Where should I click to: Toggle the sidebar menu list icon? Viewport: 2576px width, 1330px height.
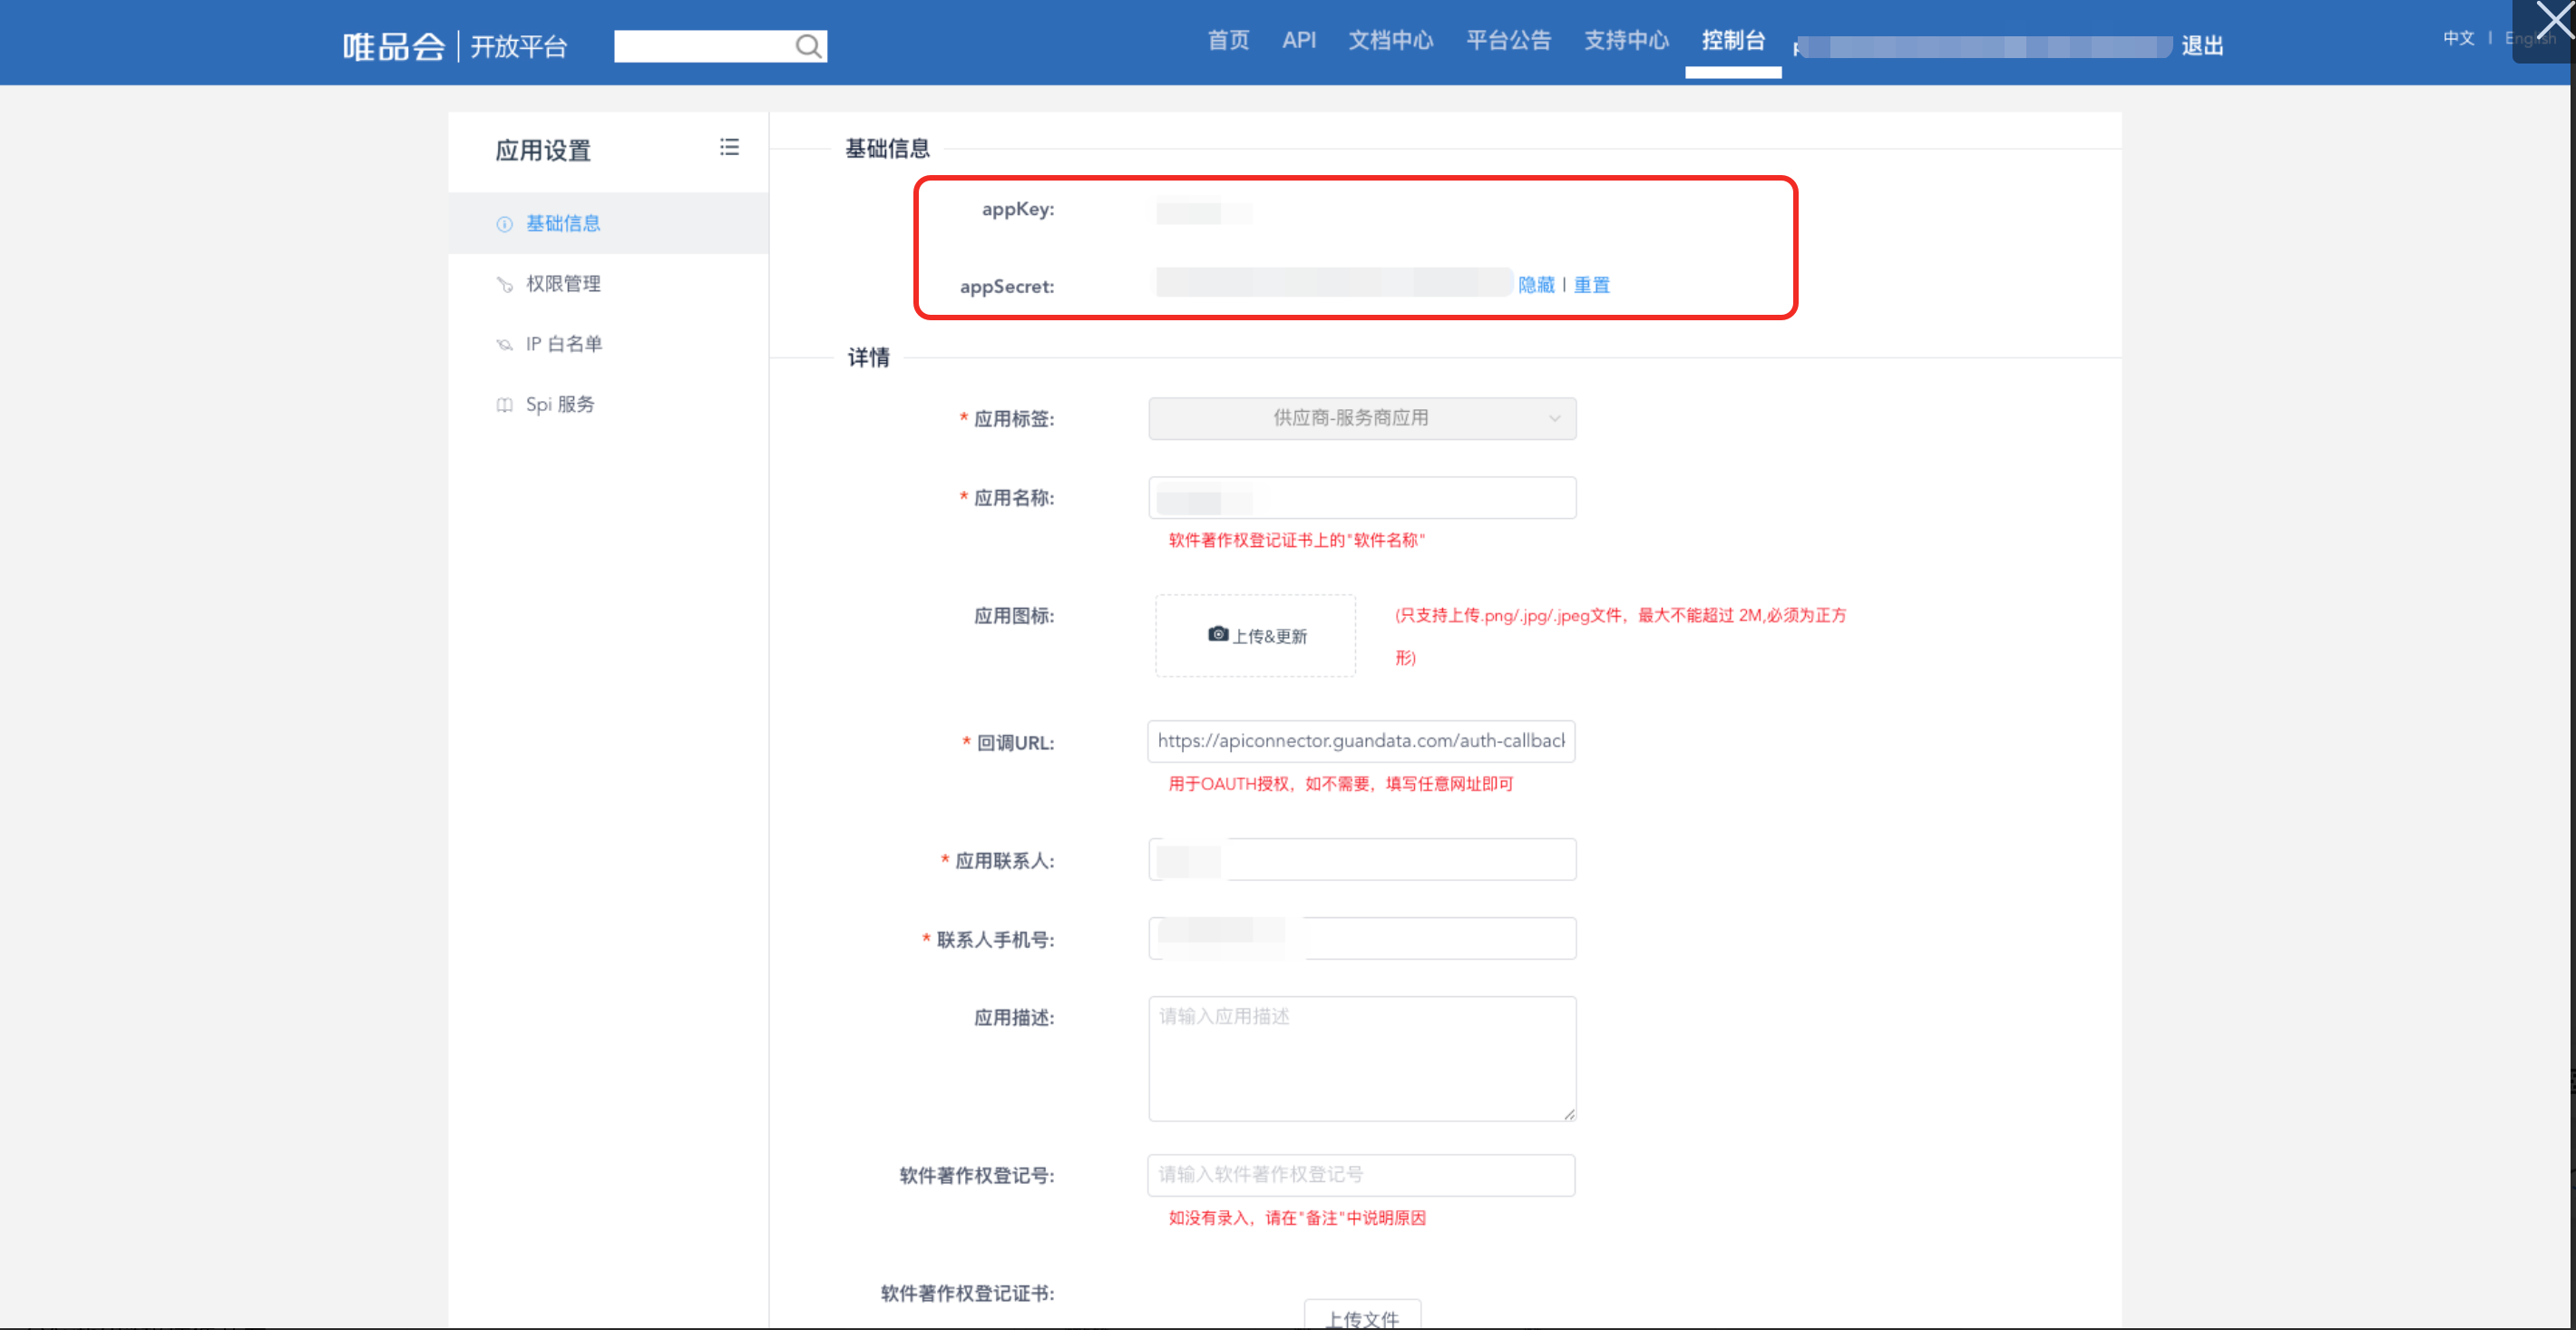(729, 148)
